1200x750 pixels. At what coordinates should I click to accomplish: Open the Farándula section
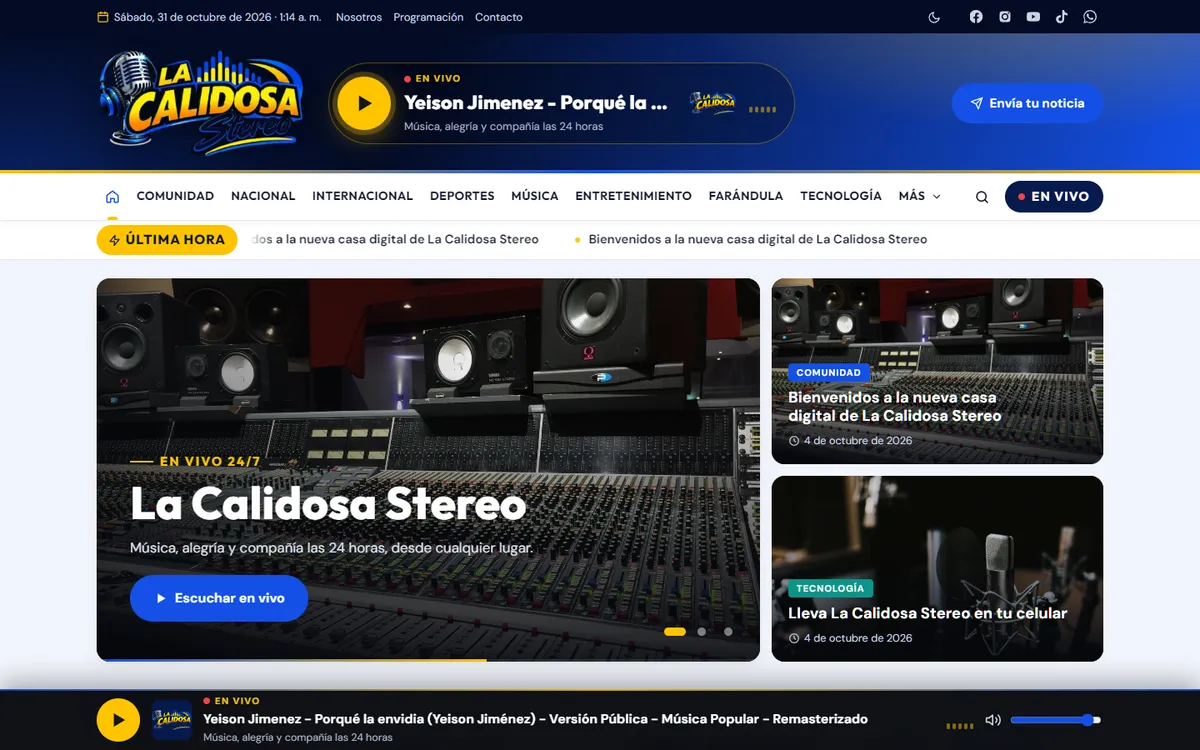click(746, 196)
